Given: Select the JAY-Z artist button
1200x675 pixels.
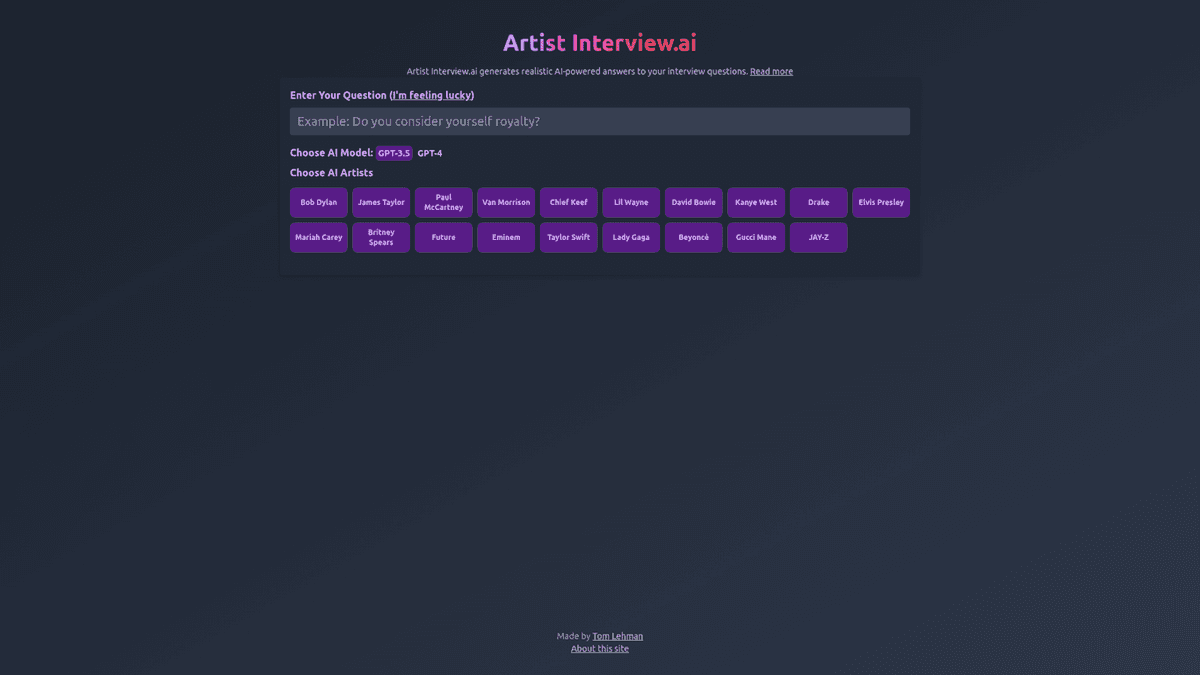Looking at the screenshot, I should [819, 237].
